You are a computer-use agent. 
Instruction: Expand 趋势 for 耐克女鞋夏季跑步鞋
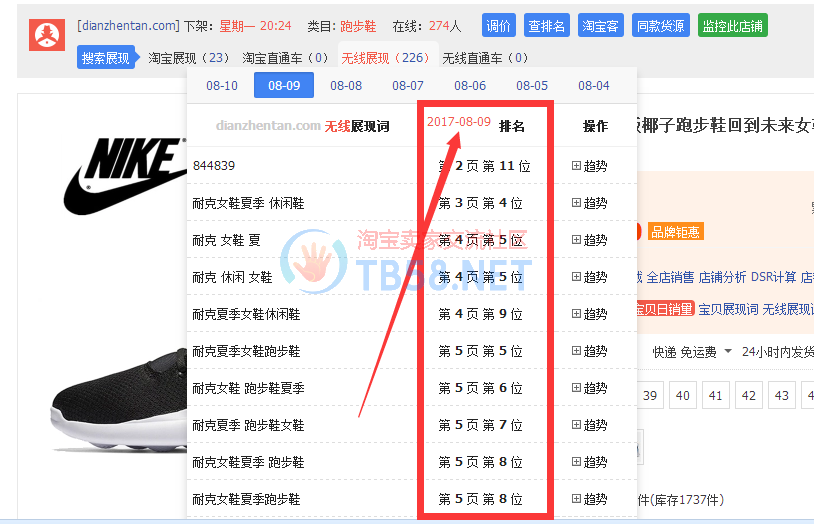[x=590, y=499]
